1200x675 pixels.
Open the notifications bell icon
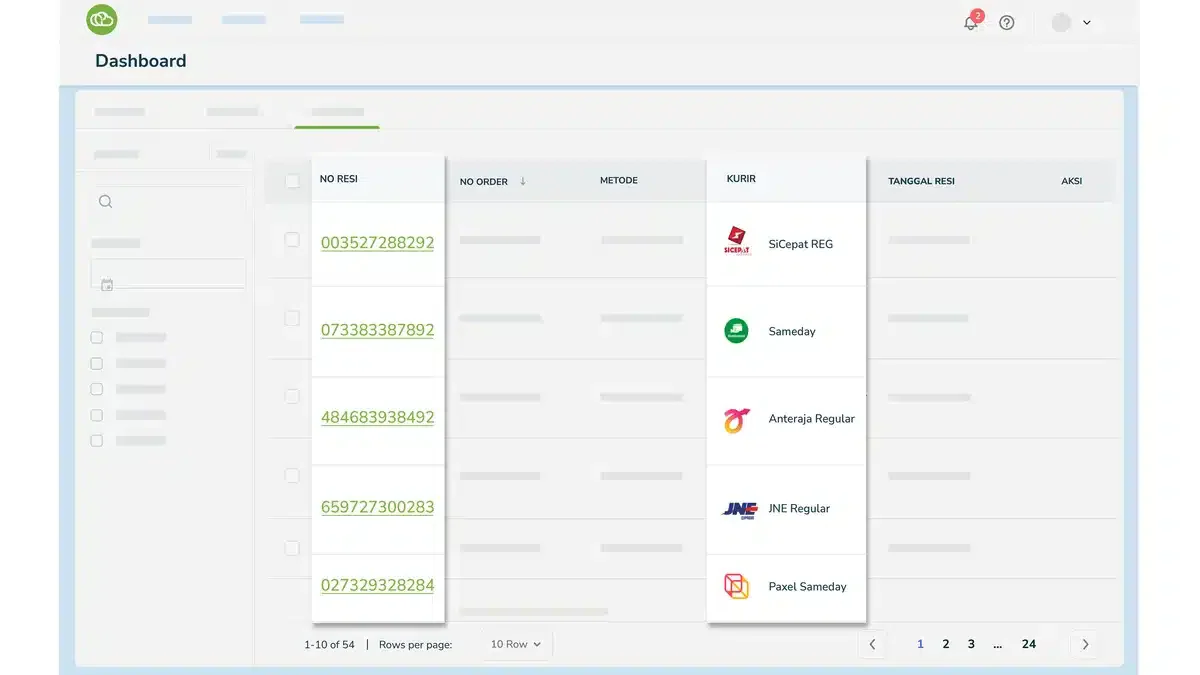click(970, 23)
